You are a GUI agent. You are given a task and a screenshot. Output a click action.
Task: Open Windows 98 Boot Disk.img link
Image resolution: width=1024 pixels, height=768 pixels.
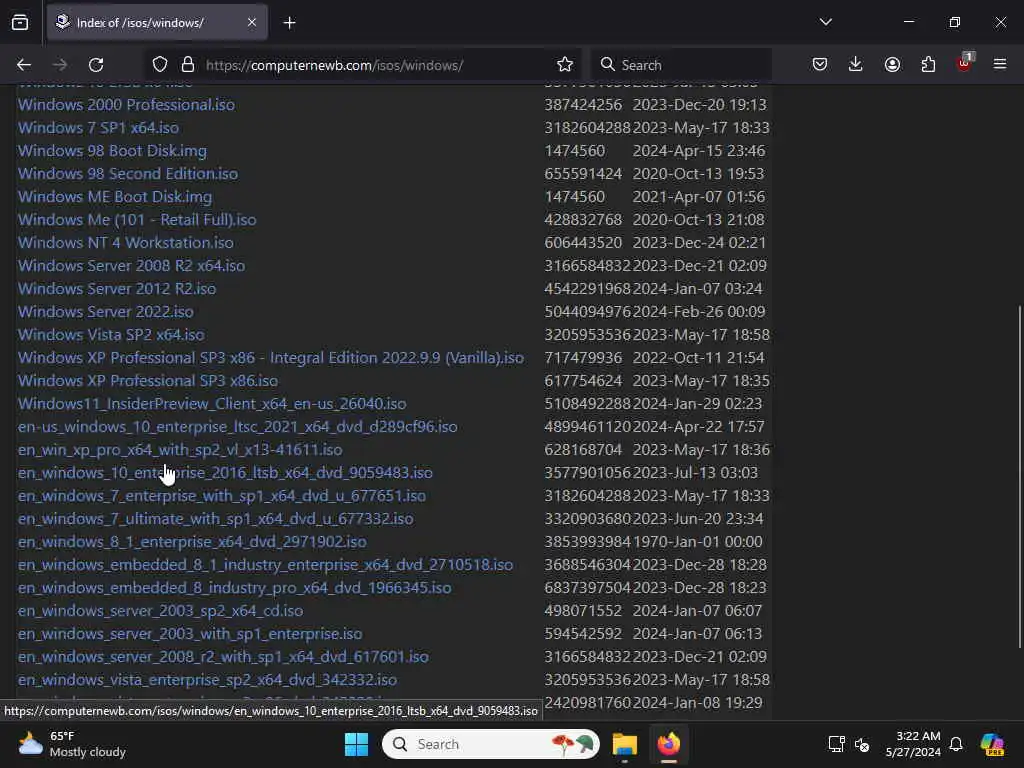(x=112, y=151)
